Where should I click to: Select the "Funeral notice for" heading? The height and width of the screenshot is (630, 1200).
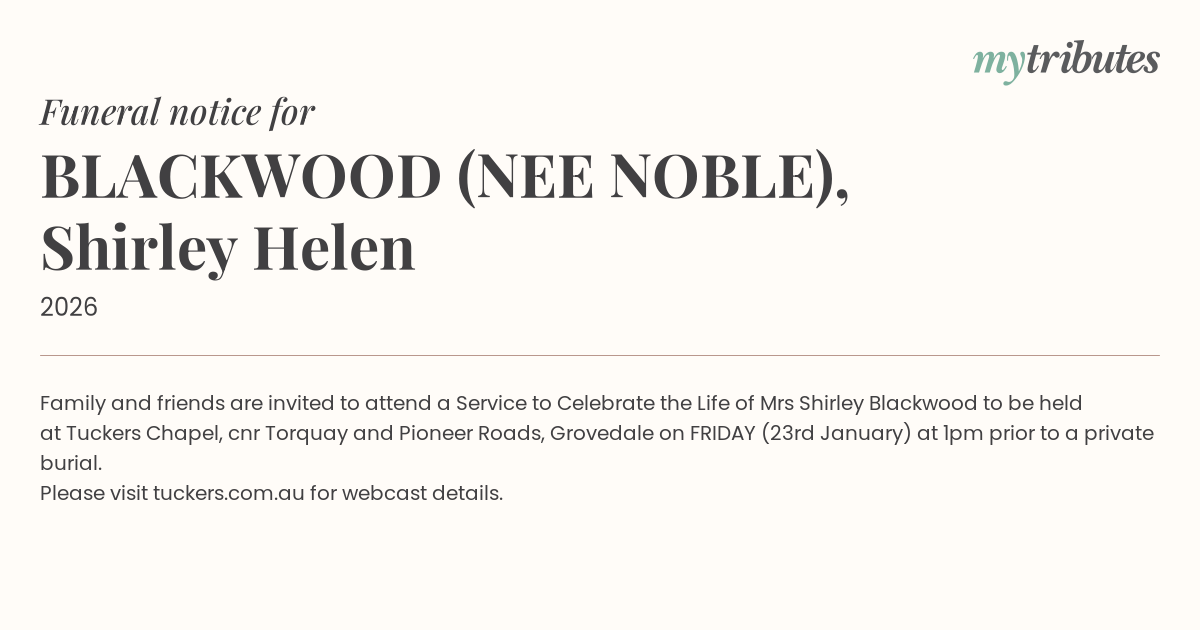point(177,112)
